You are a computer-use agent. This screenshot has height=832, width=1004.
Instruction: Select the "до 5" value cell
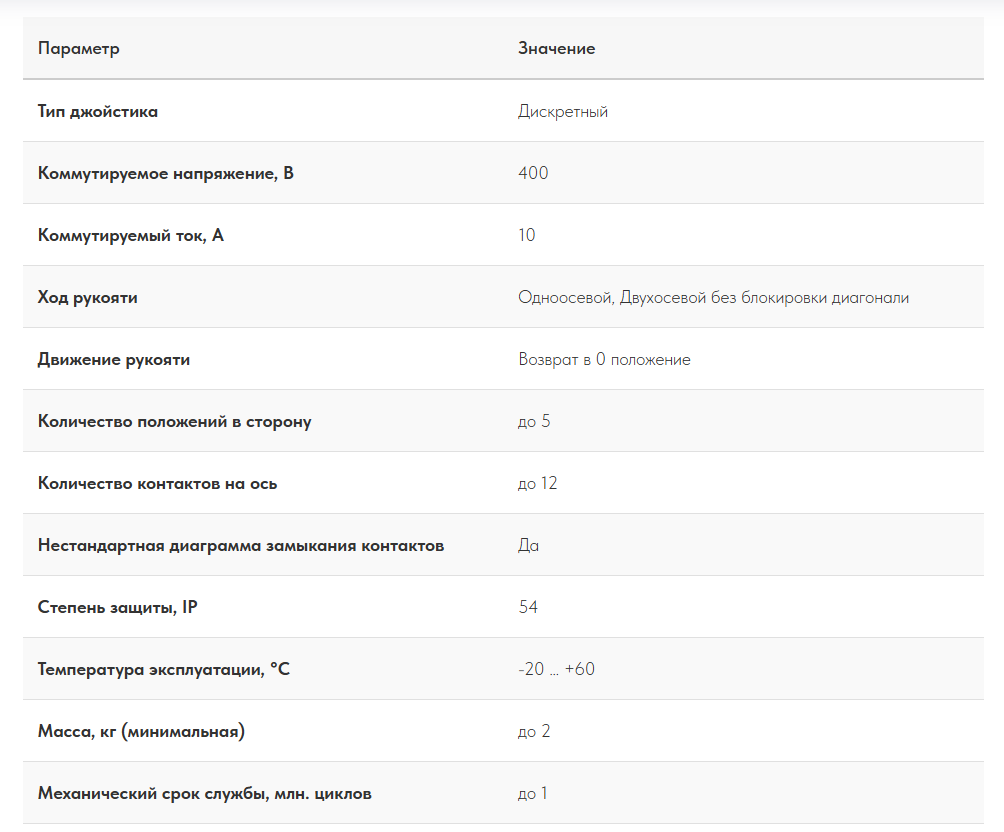534,421
